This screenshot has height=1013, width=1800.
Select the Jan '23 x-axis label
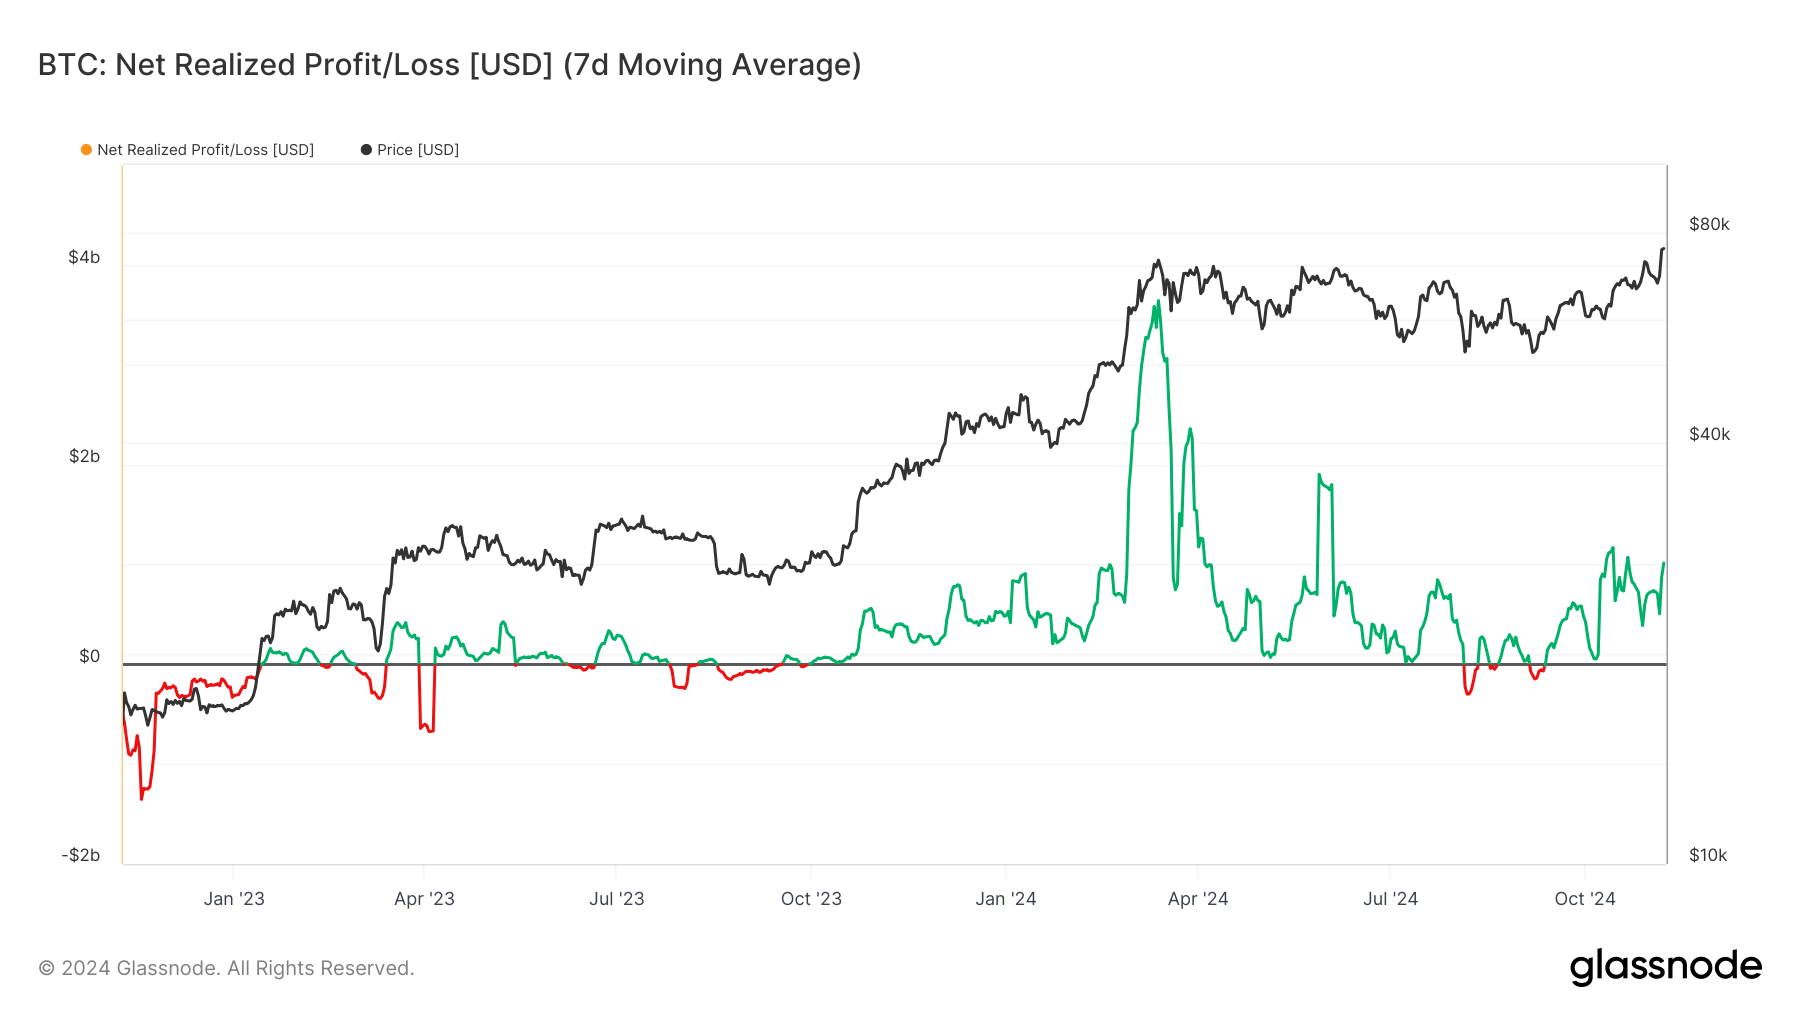[234, 899]
